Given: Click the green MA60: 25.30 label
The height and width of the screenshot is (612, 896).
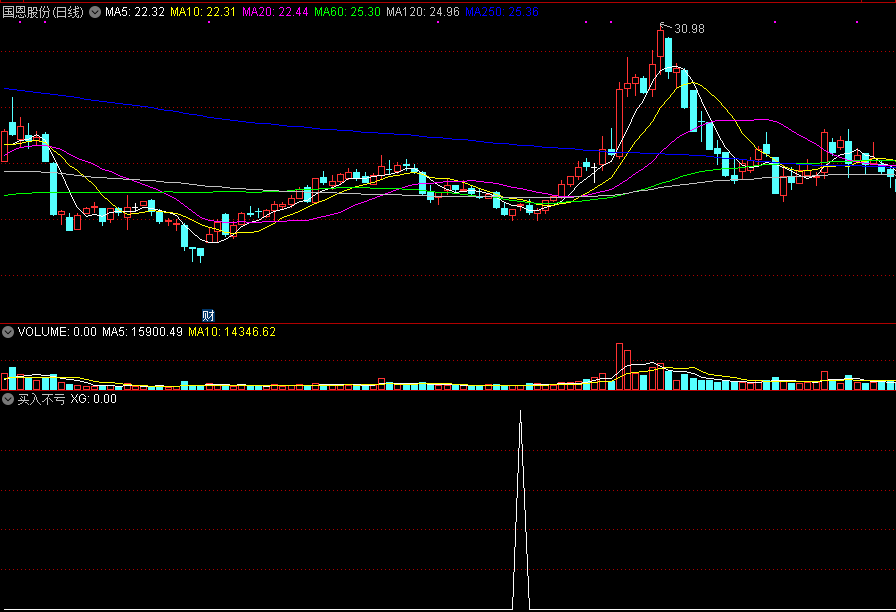Looking at the screenshot, I should coord(347,12).
